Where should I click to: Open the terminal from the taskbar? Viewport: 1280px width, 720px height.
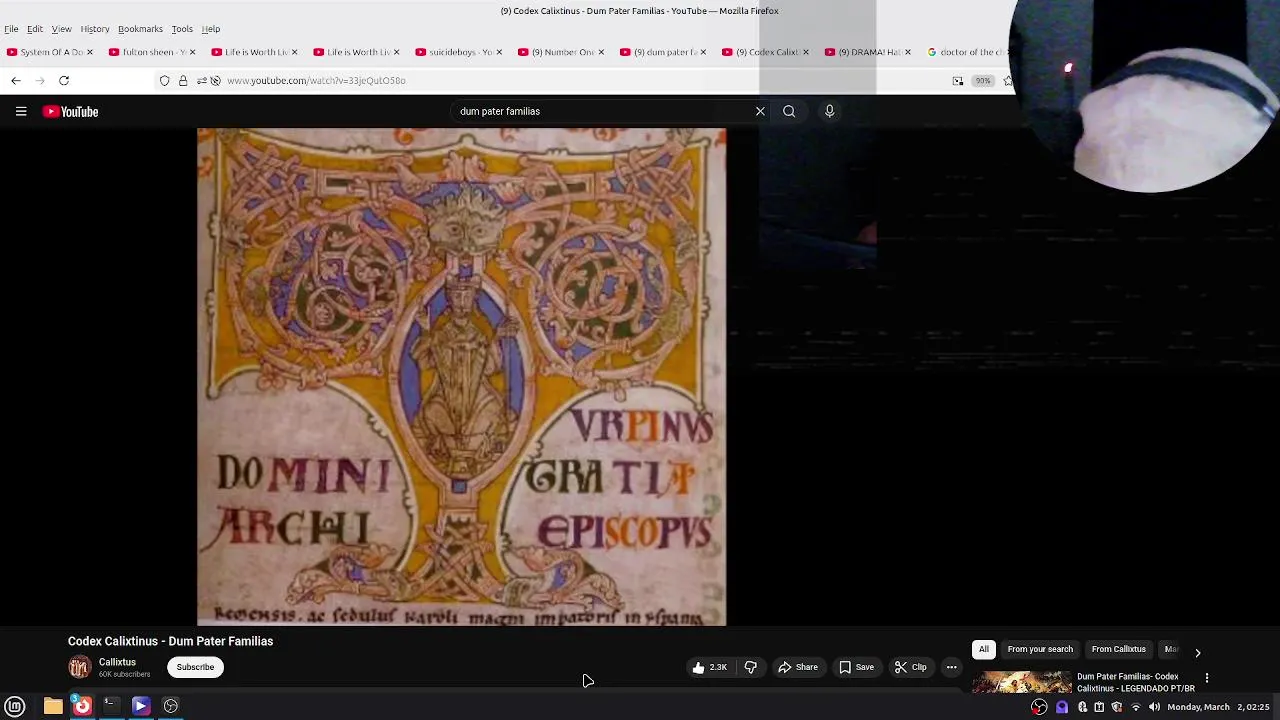[111, 706]
